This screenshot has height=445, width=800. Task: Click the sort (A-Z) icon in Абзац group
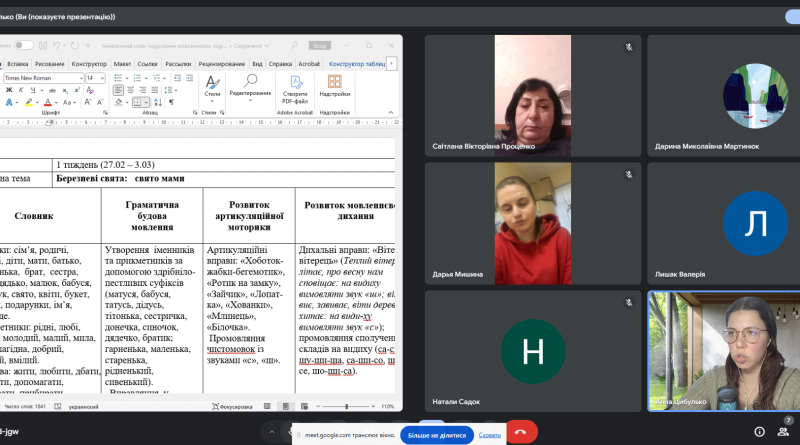pos(158,102)
